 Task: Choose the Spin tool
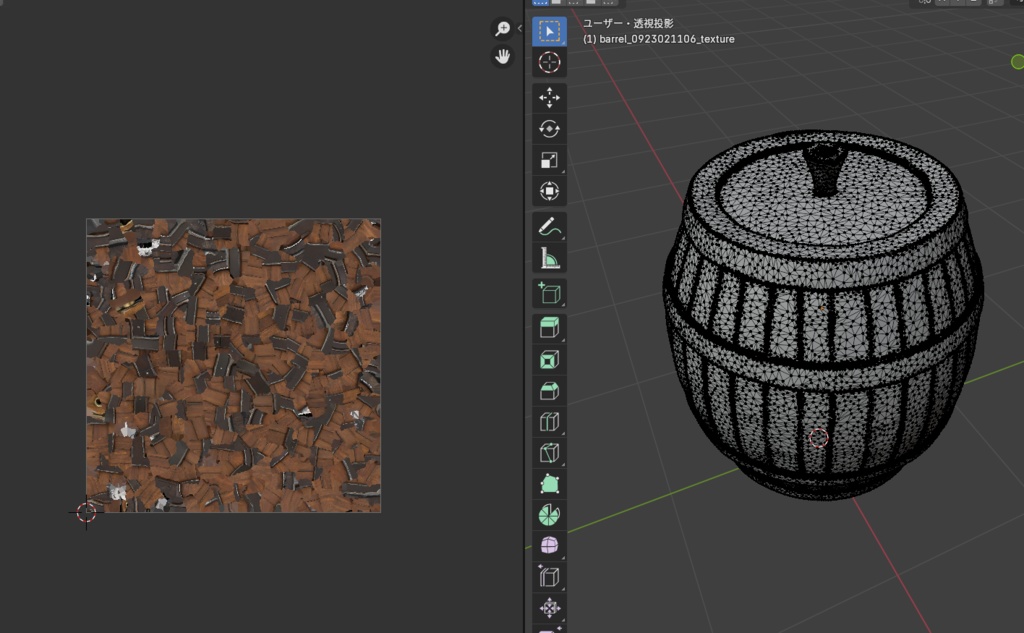click(549, 515)
